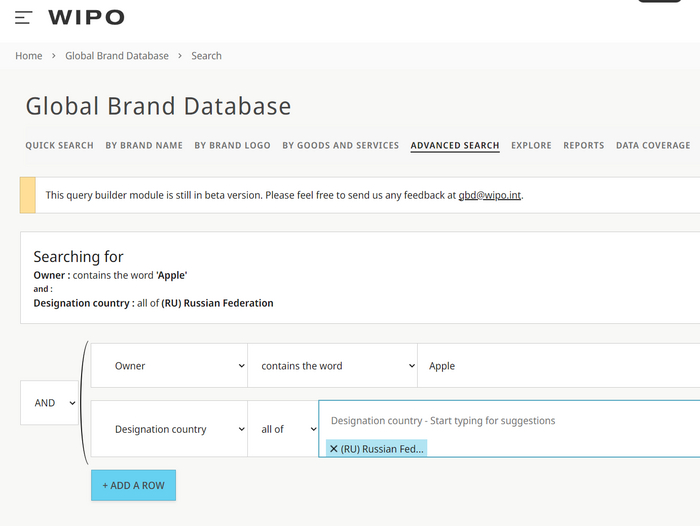The width and height of the screenshot is (700, 526).
Task: Open the hamburger navigation menu
Action: click(23, 18)
